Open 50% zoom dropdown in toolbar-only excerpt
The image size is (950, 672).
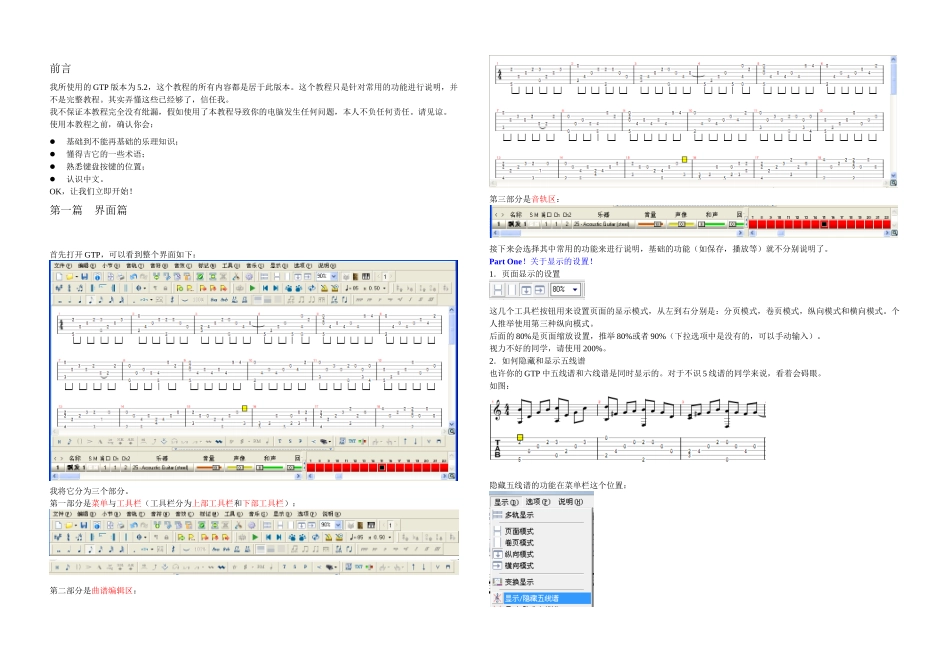pyautogui.click(x=338, y=525)
